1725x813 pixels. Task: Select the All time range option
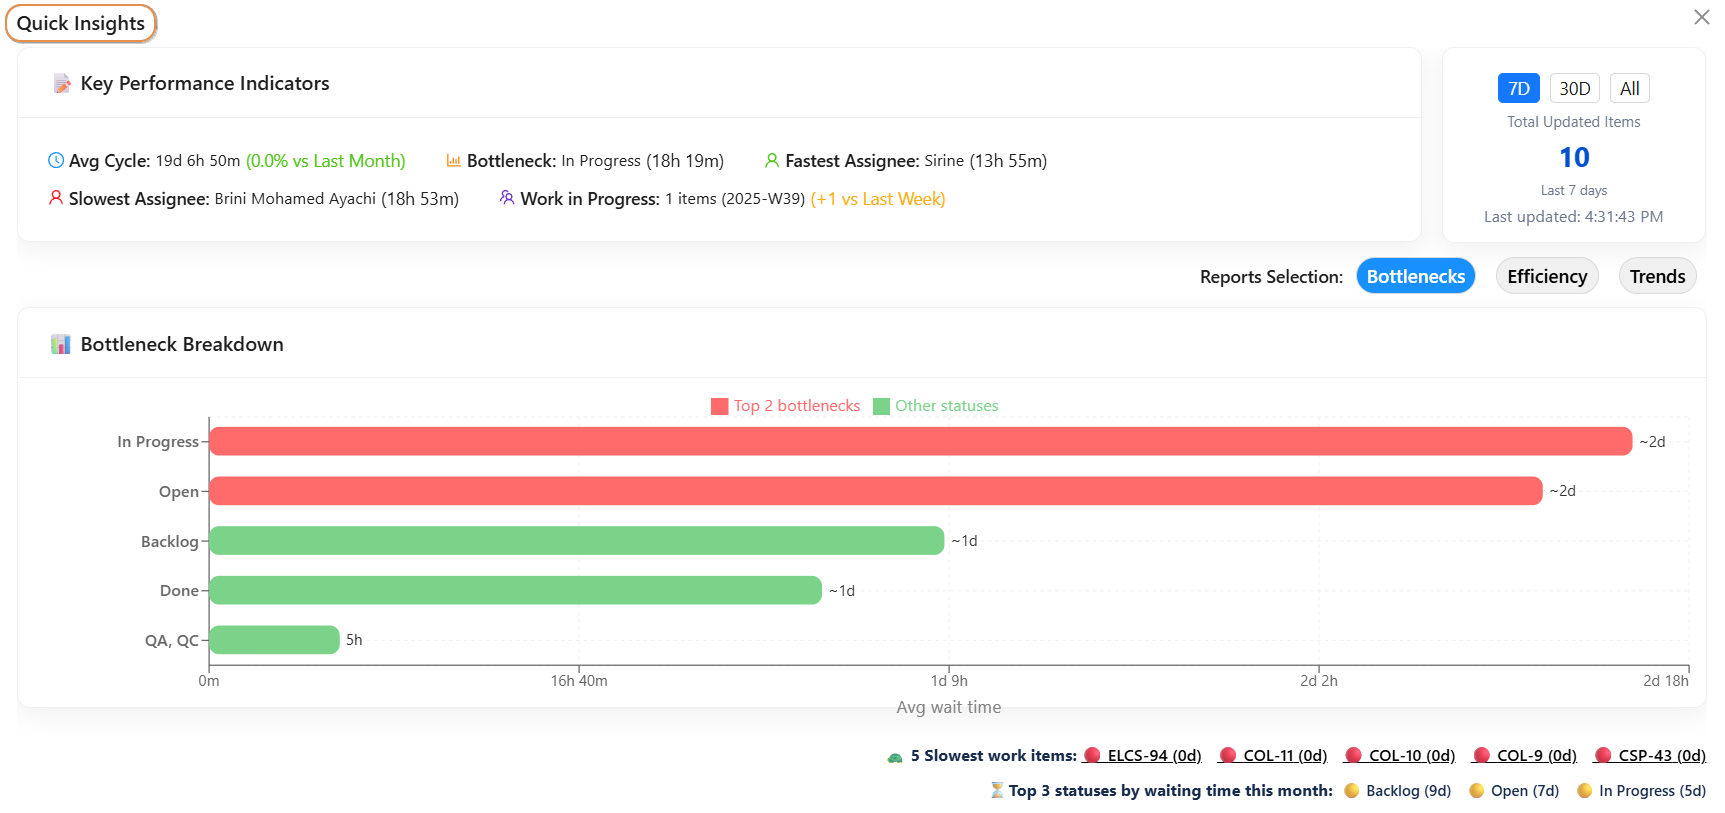coord(1629,89)
